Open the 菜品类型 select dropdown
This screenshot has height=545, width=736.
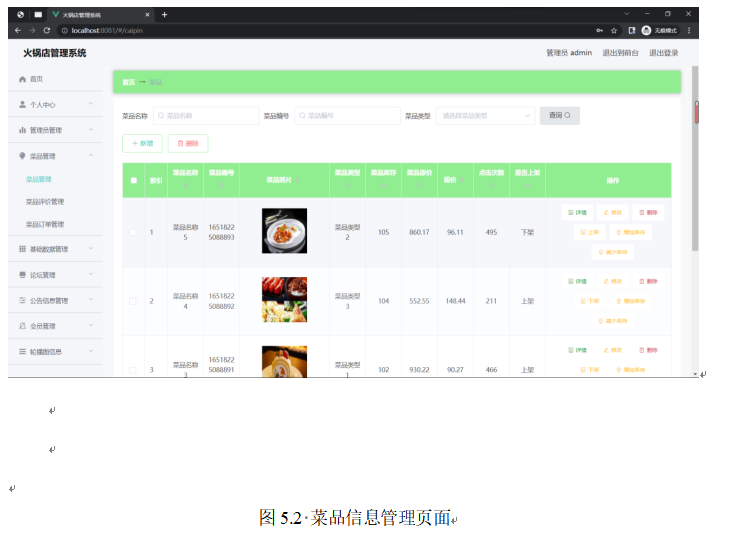485,115
